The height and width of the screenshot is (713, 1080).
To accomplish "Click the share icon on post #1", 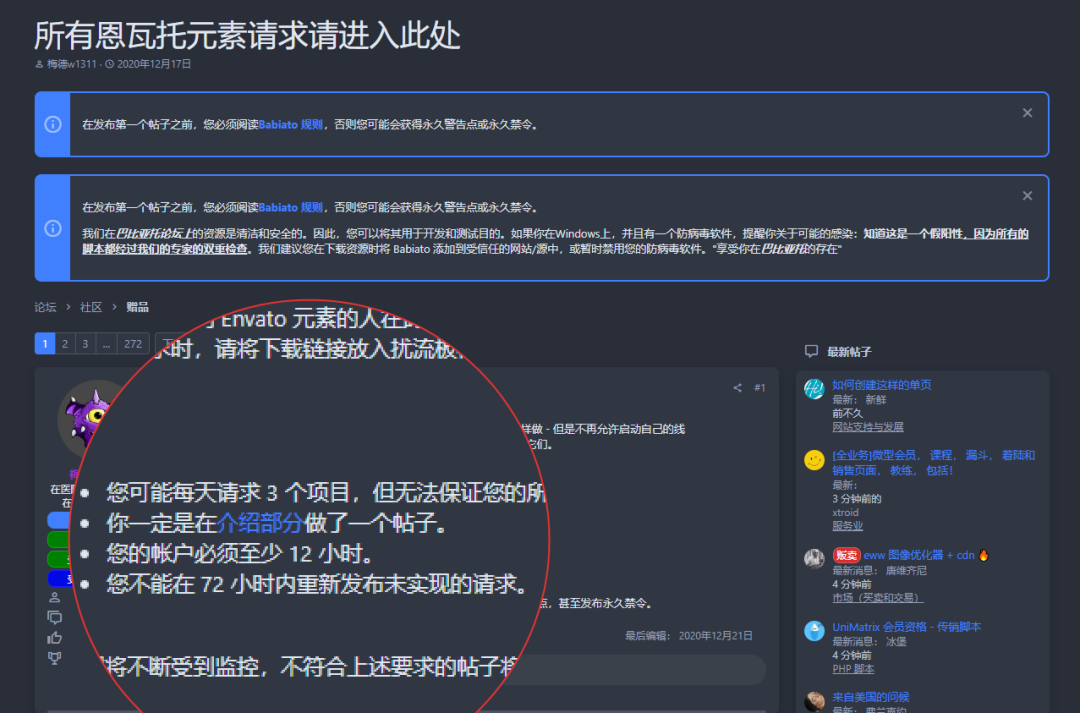I will click(738, 388).
